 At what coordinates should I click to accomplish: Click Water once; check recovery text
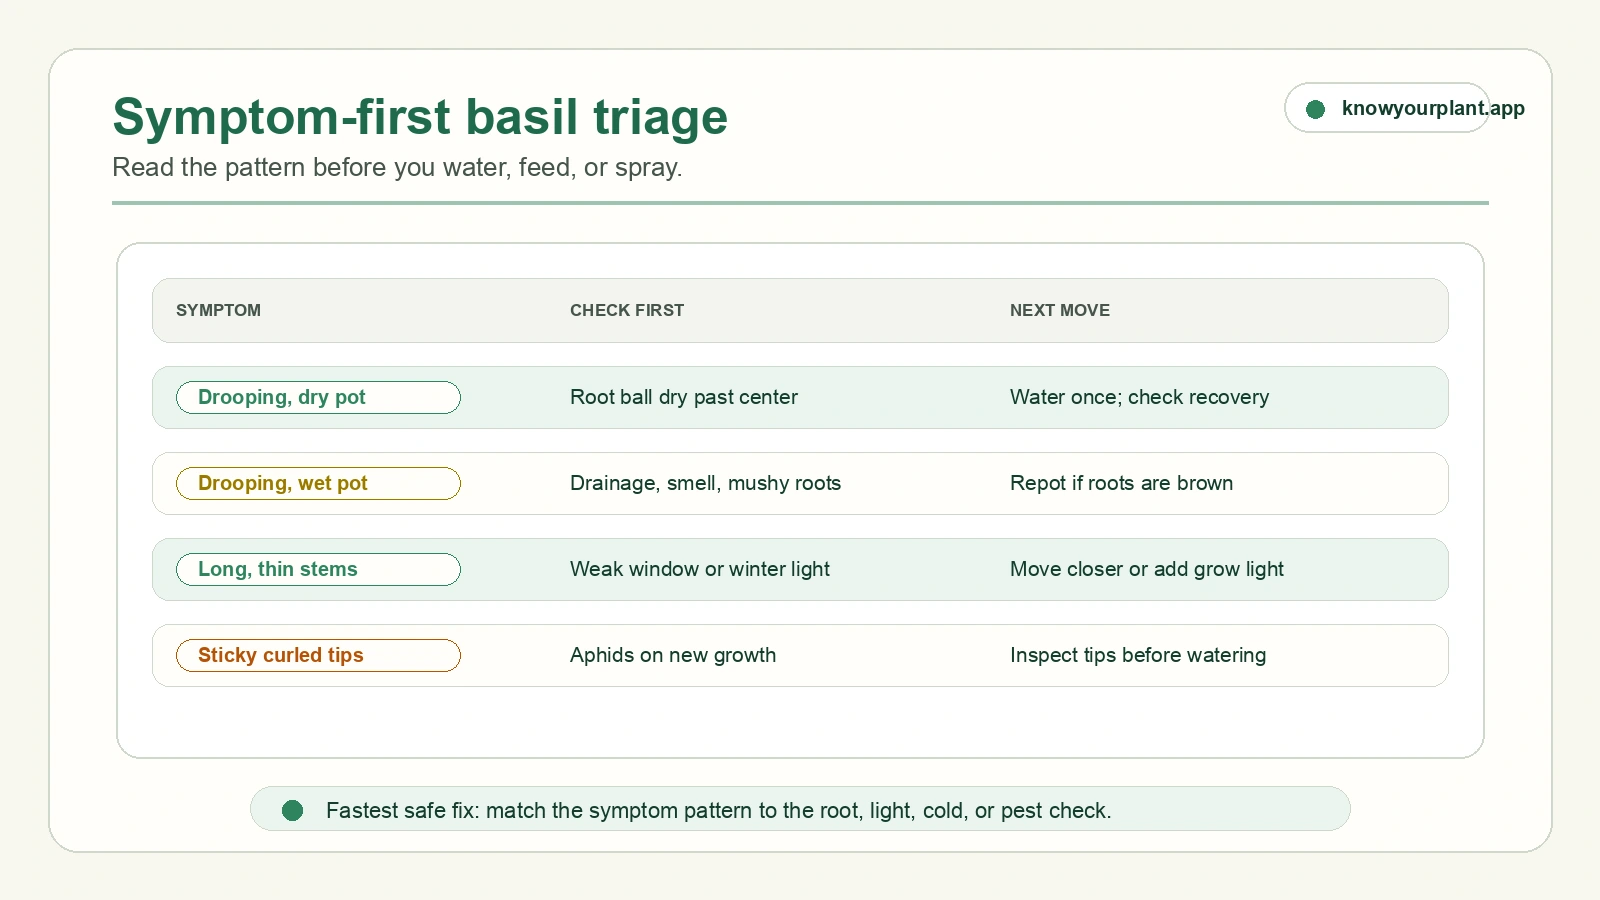point(1139,397)
